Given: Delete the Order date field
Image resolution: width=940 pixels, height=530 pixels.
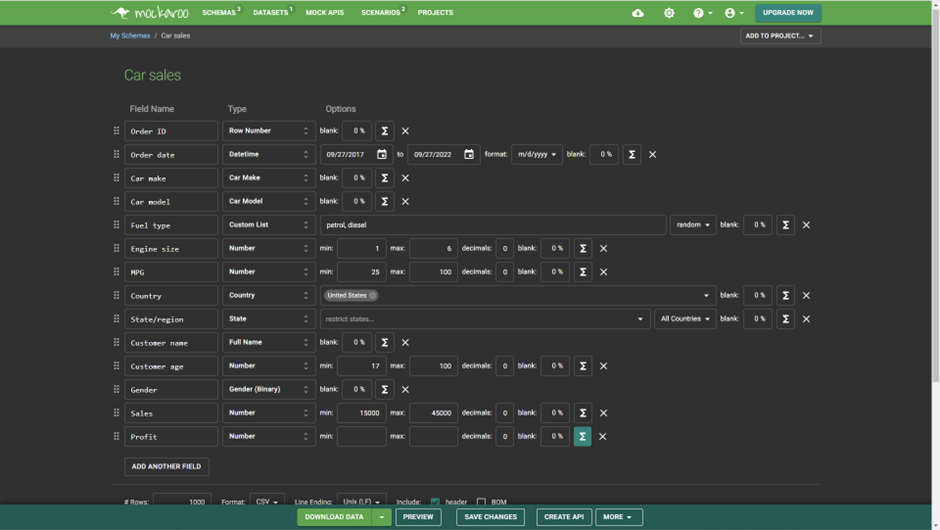Looking at the screenshot, I should (652, 154).
